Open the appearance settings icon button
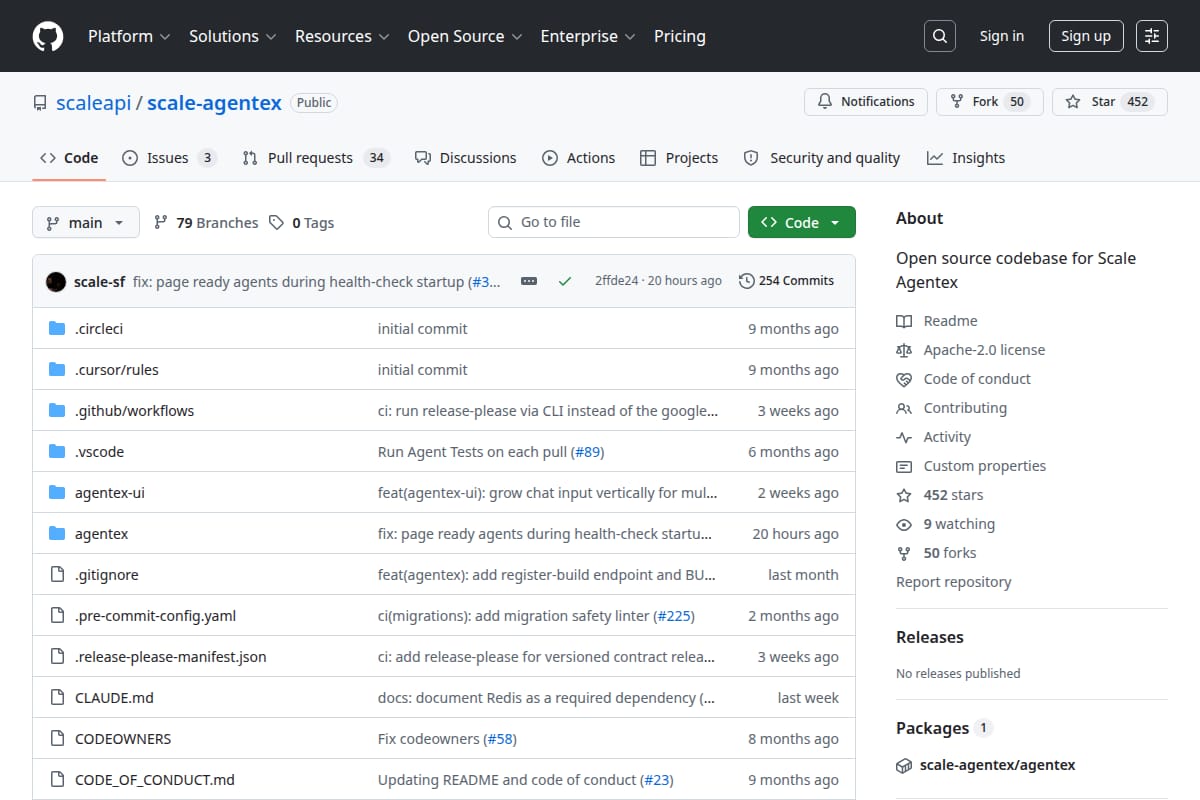The width and height of the screenshot is (1200, 800). [1152, 36]
